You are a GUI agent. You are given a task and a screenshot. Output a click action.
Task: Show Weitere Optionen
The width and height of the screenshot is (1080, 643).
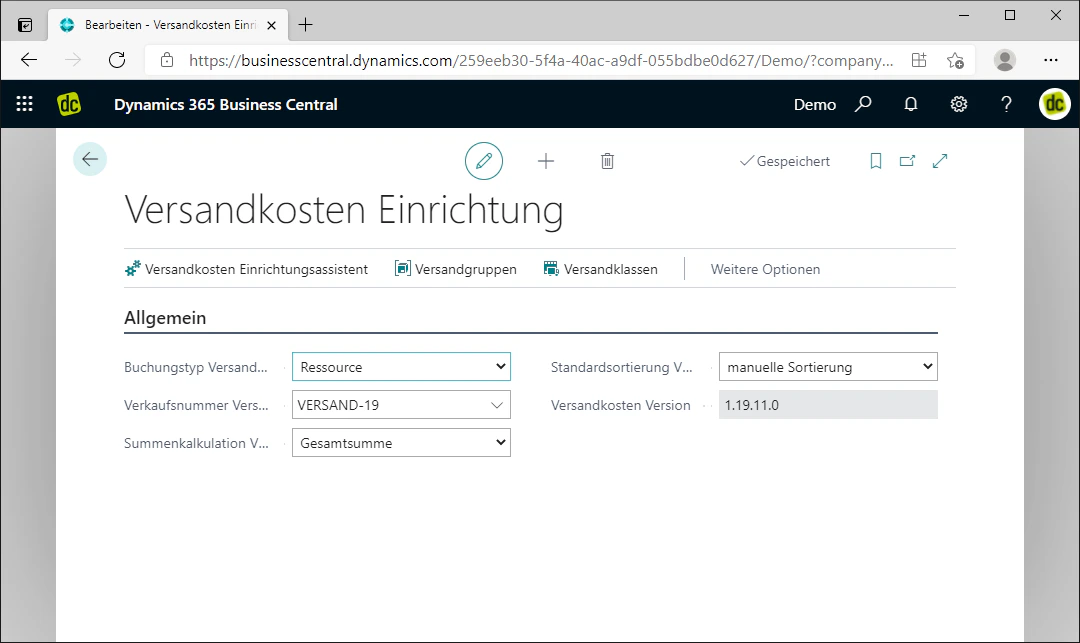pyautogui.click(x=765, y=269)
